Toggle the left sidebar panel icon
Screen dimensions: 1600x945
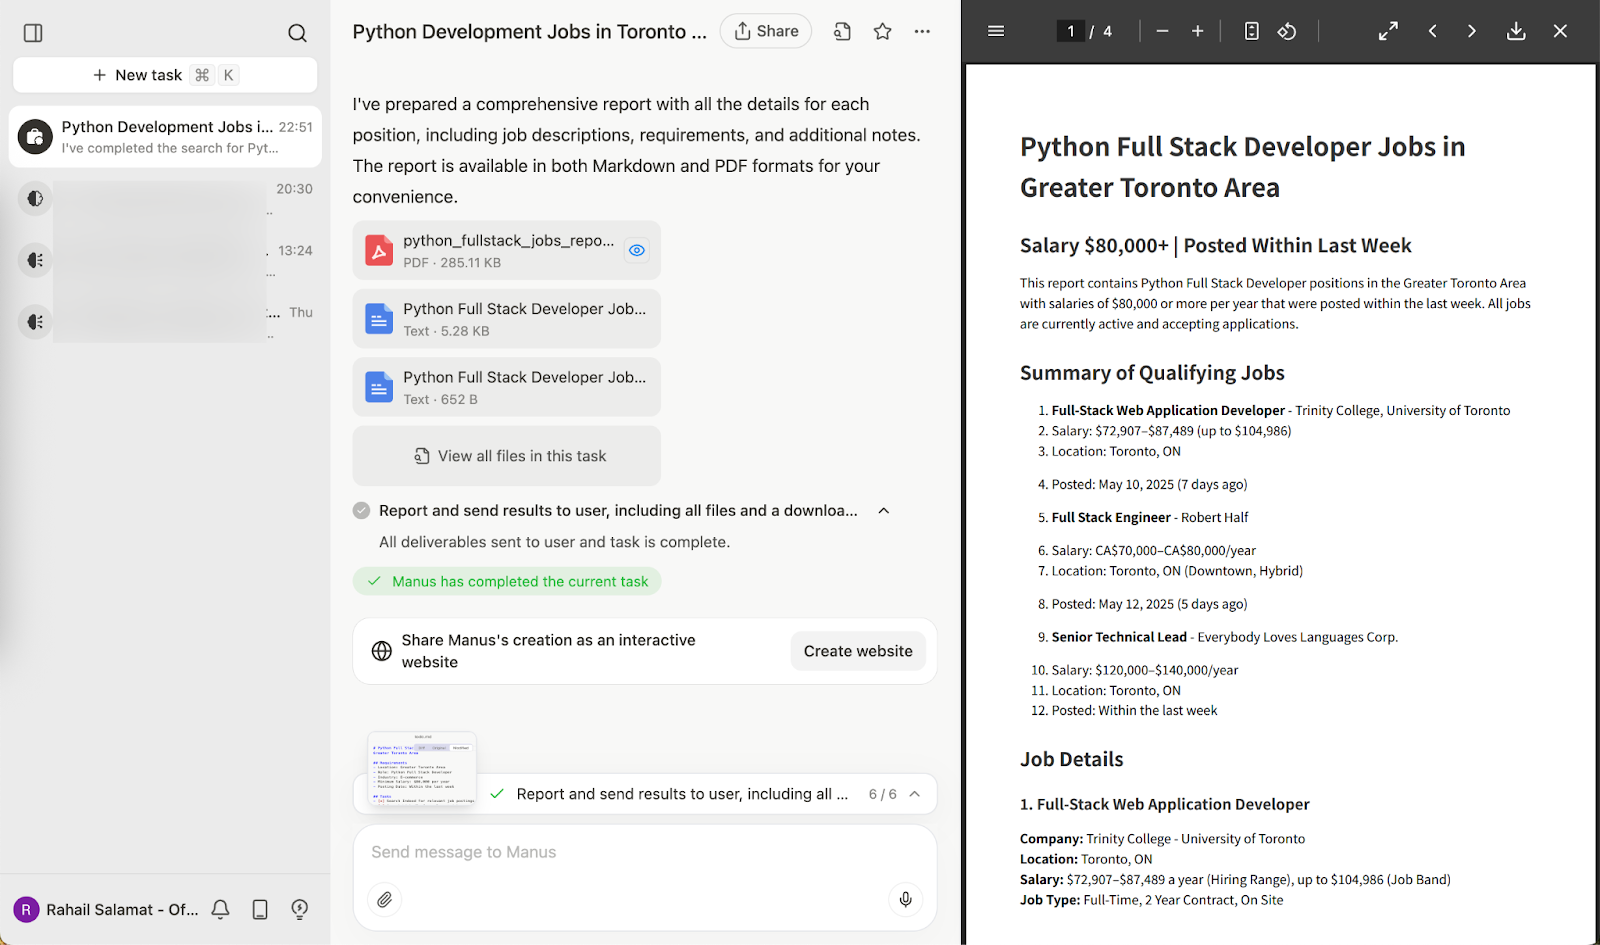pyautogui.click(x=33, y=33)
